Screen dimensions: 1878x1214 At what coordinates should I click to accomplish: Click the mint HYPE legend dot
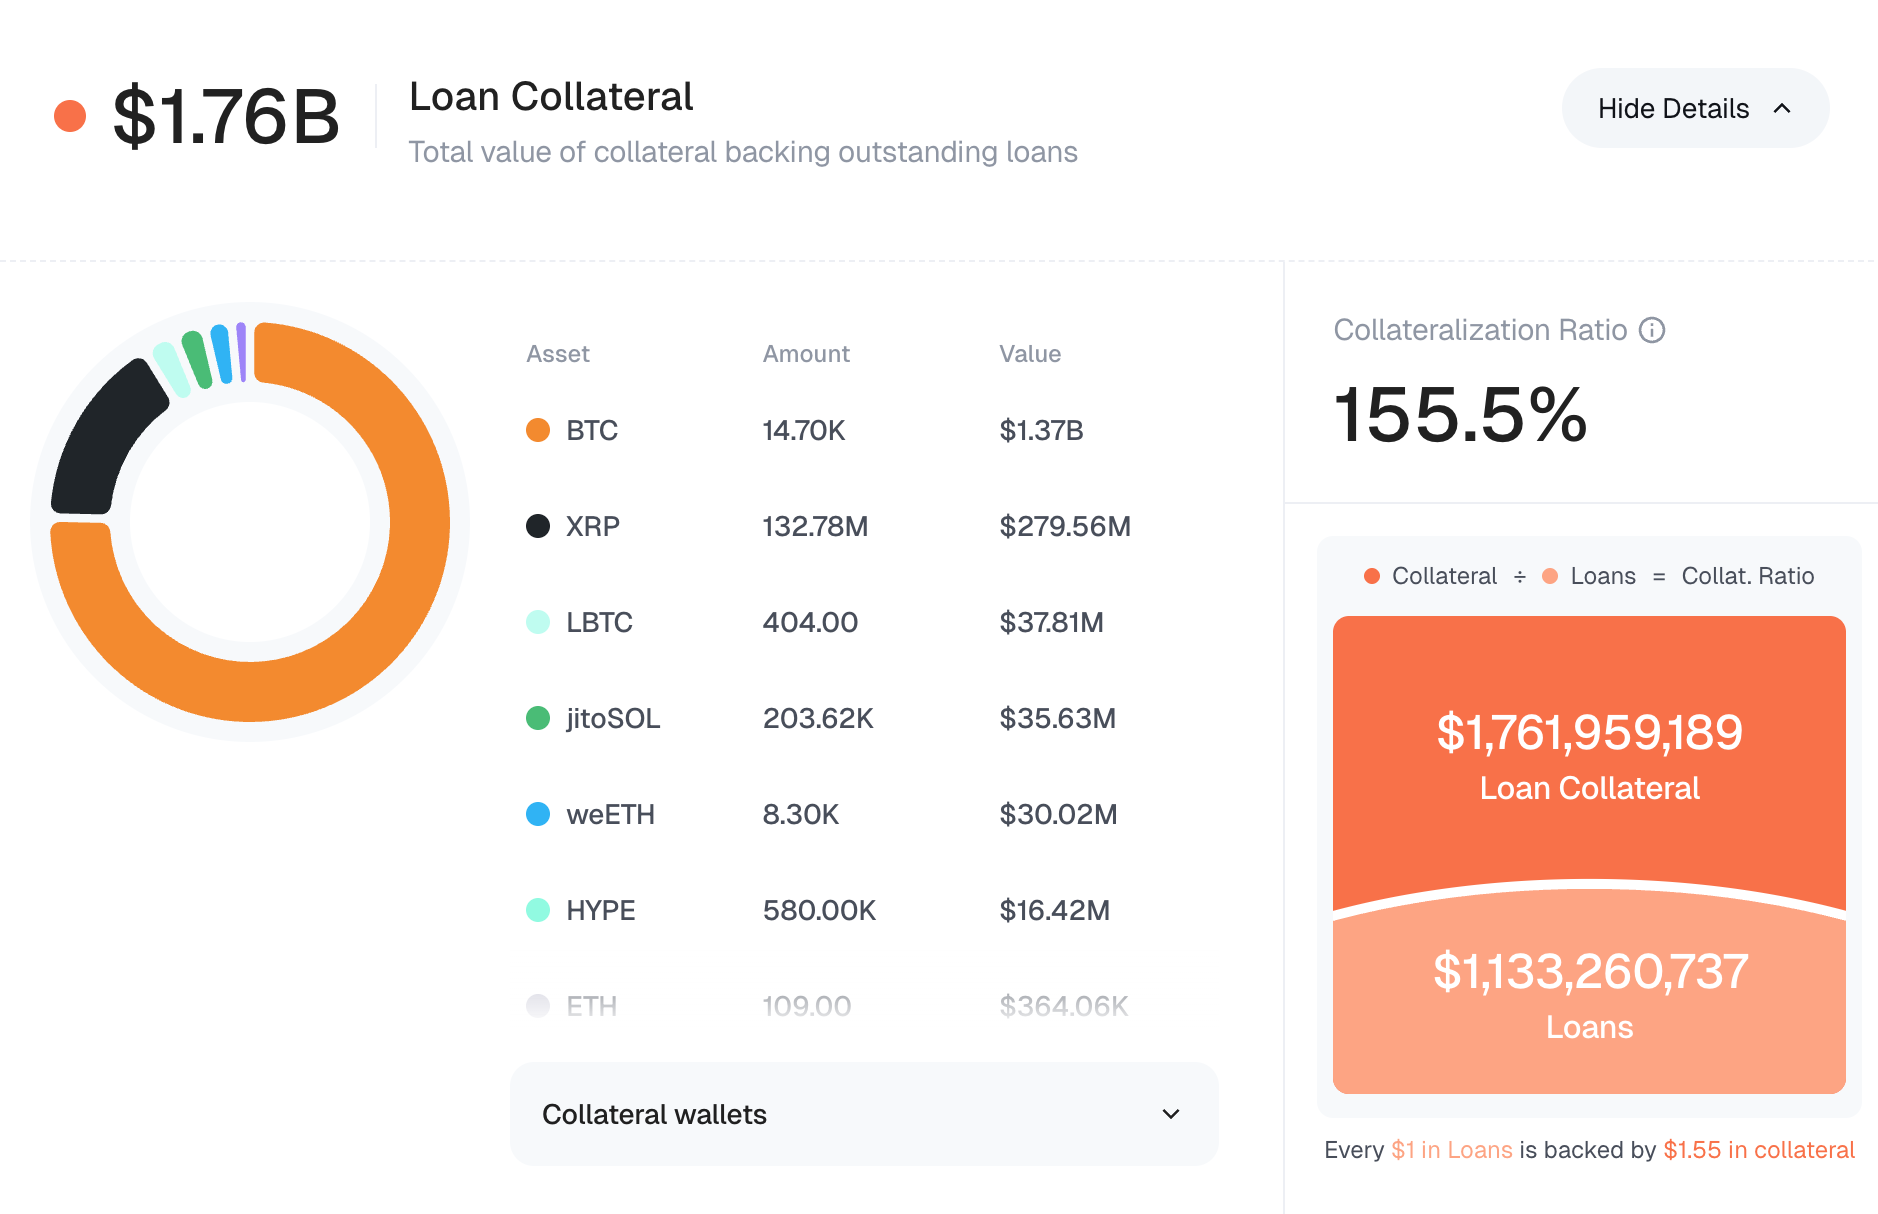[x=538, y=910]
